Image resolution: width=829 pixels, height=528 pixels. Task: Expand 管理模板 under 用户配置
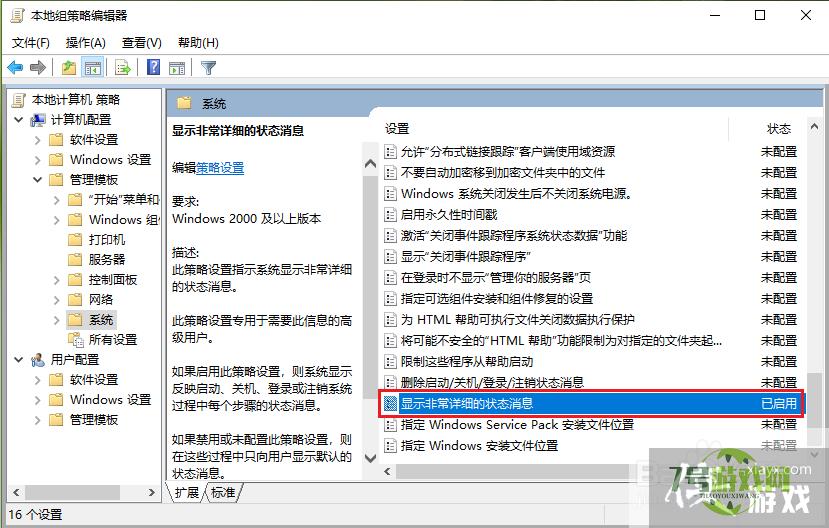click(x=37, y=420)
